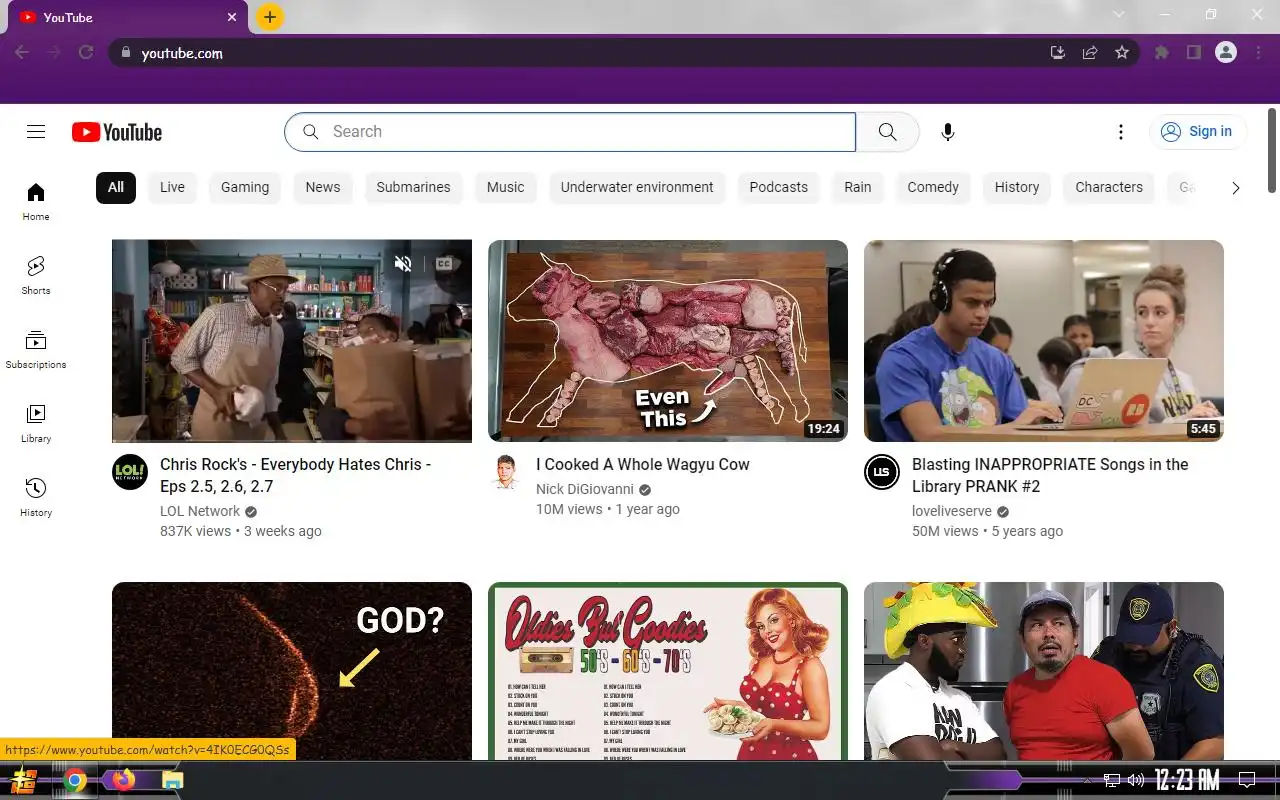Go back with the browser back arrow
The image size is (1280, 800).
point(22,53)
